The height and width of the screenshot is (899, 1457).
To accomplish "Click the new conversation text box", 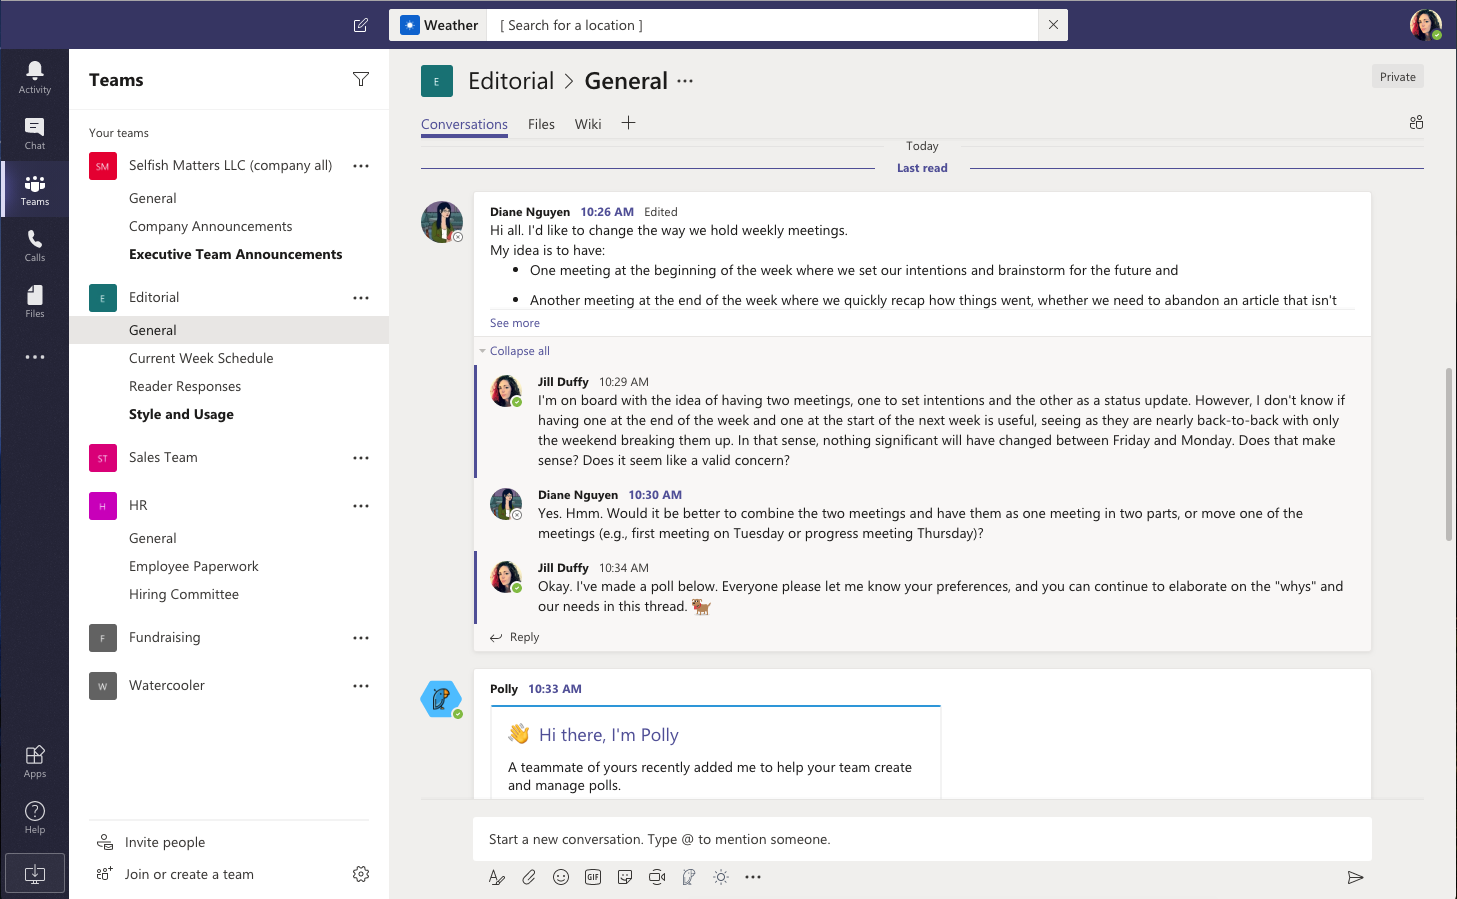I will [922, 839].
